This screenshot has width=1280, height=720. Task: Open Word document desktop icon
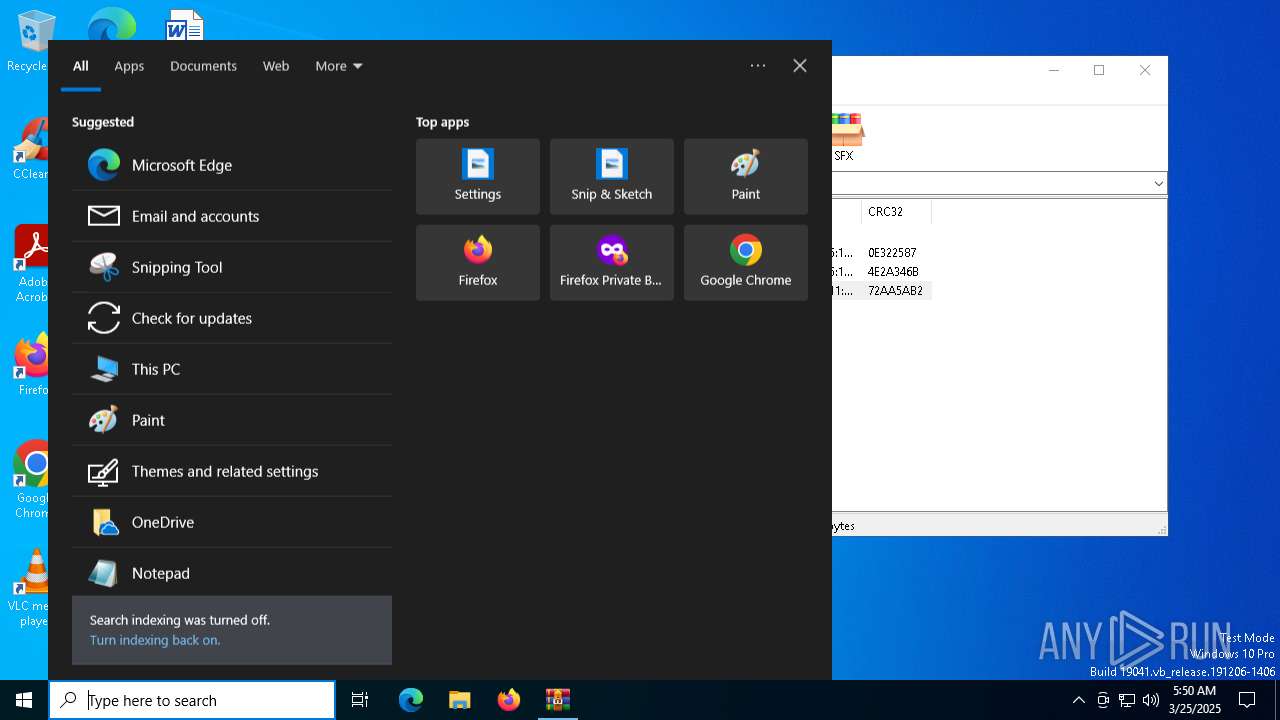(x=185, y=25)
